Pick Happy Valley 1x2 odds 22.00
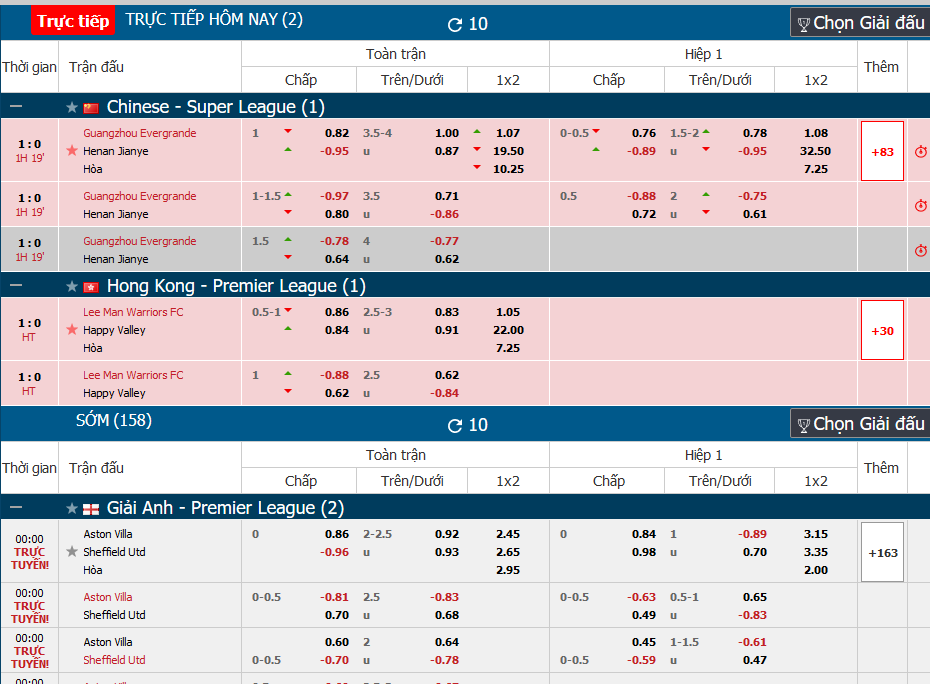Screen dimensions: 930x684 tap(508, 330)
